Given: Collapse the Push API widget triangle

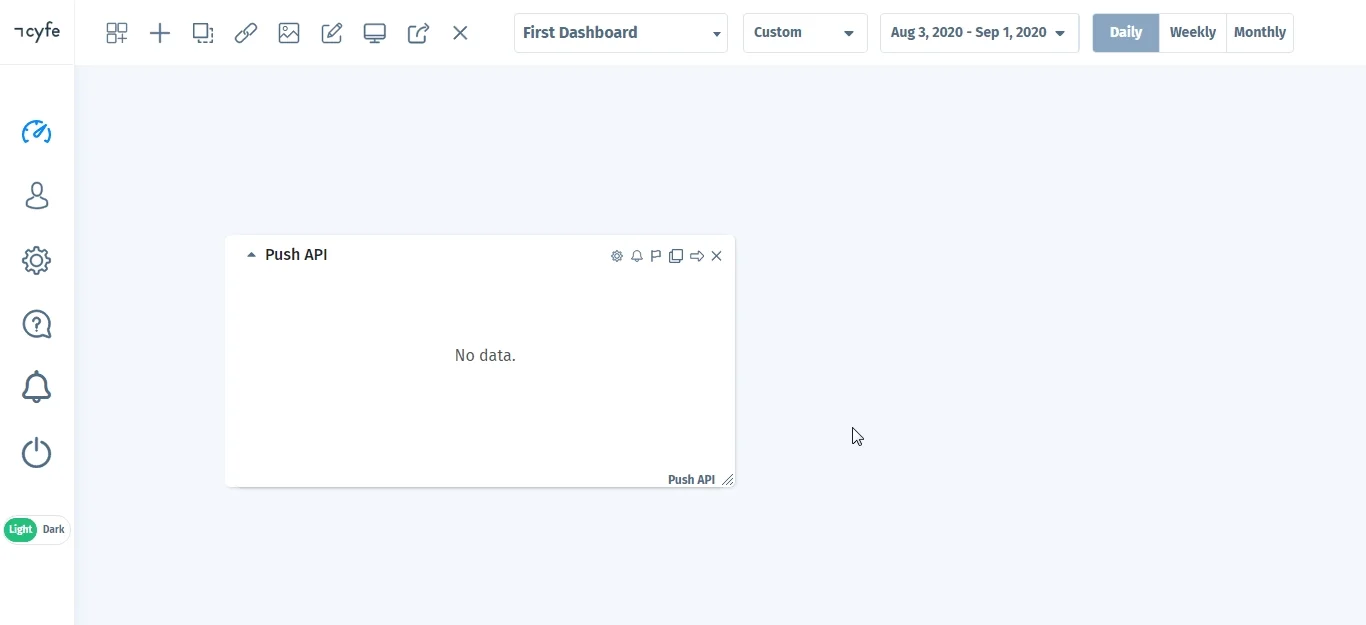Looking at the screenshot, I should [x=251, y=255].
